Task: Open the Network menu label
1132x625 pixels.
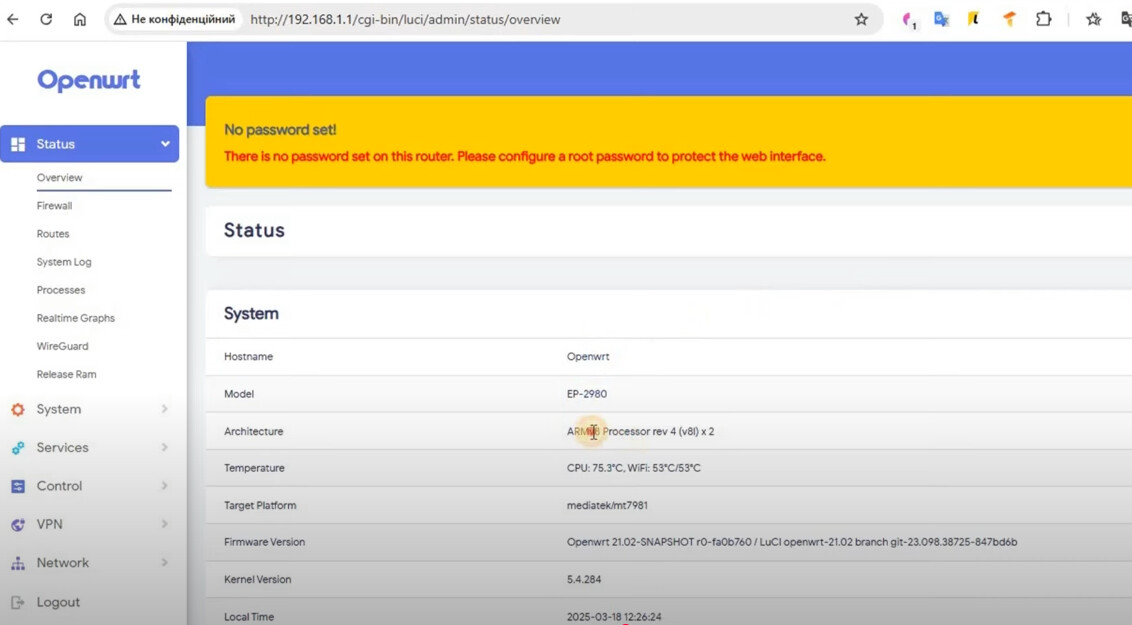Action: 63,562
